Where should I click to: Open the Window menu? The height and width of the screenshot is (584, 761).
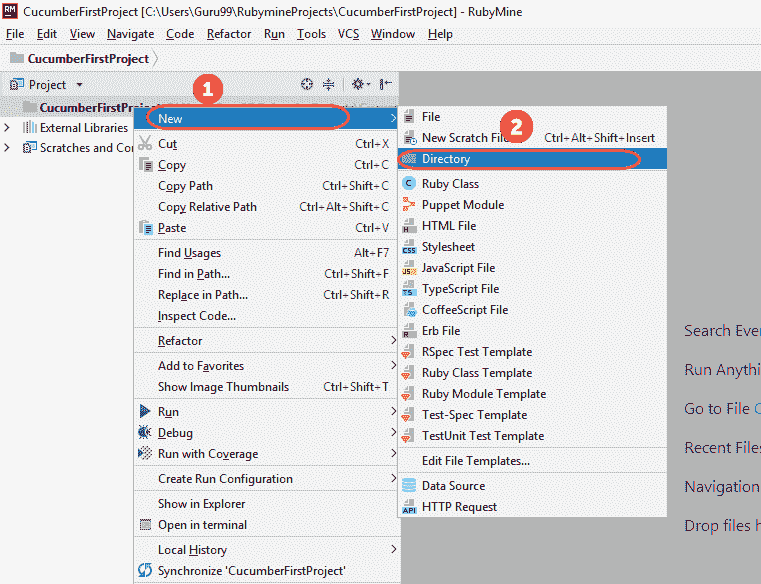click(393, 34)
